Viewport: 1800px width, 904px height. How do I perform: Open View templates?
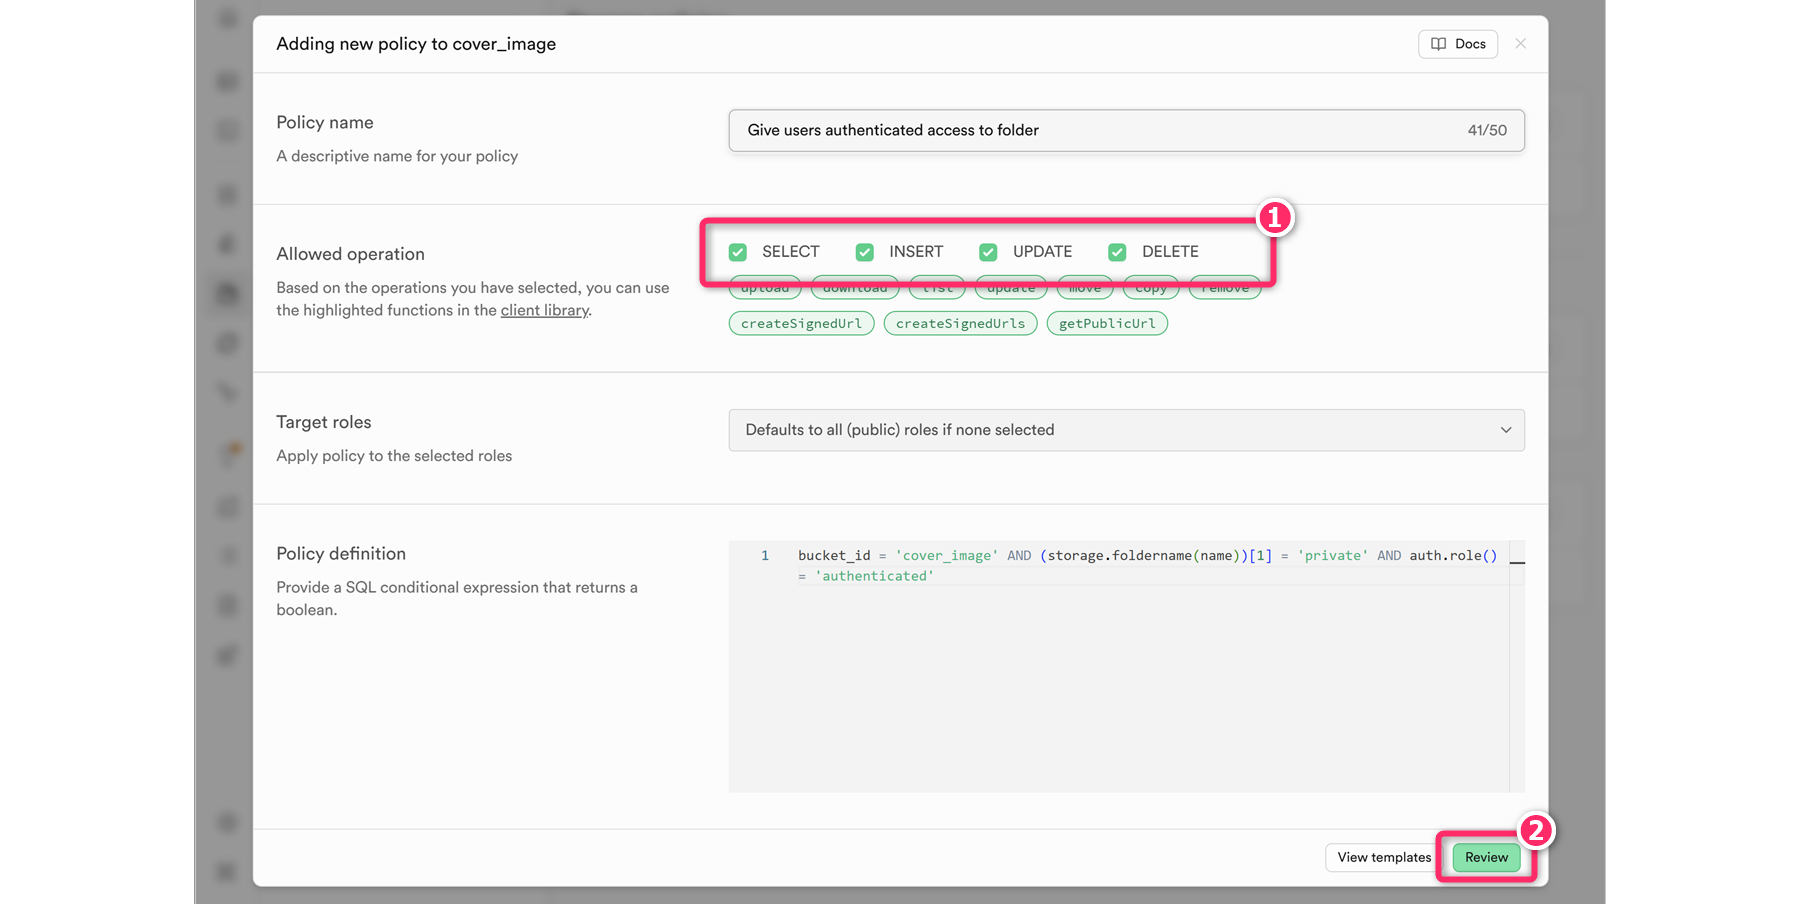1383,858
